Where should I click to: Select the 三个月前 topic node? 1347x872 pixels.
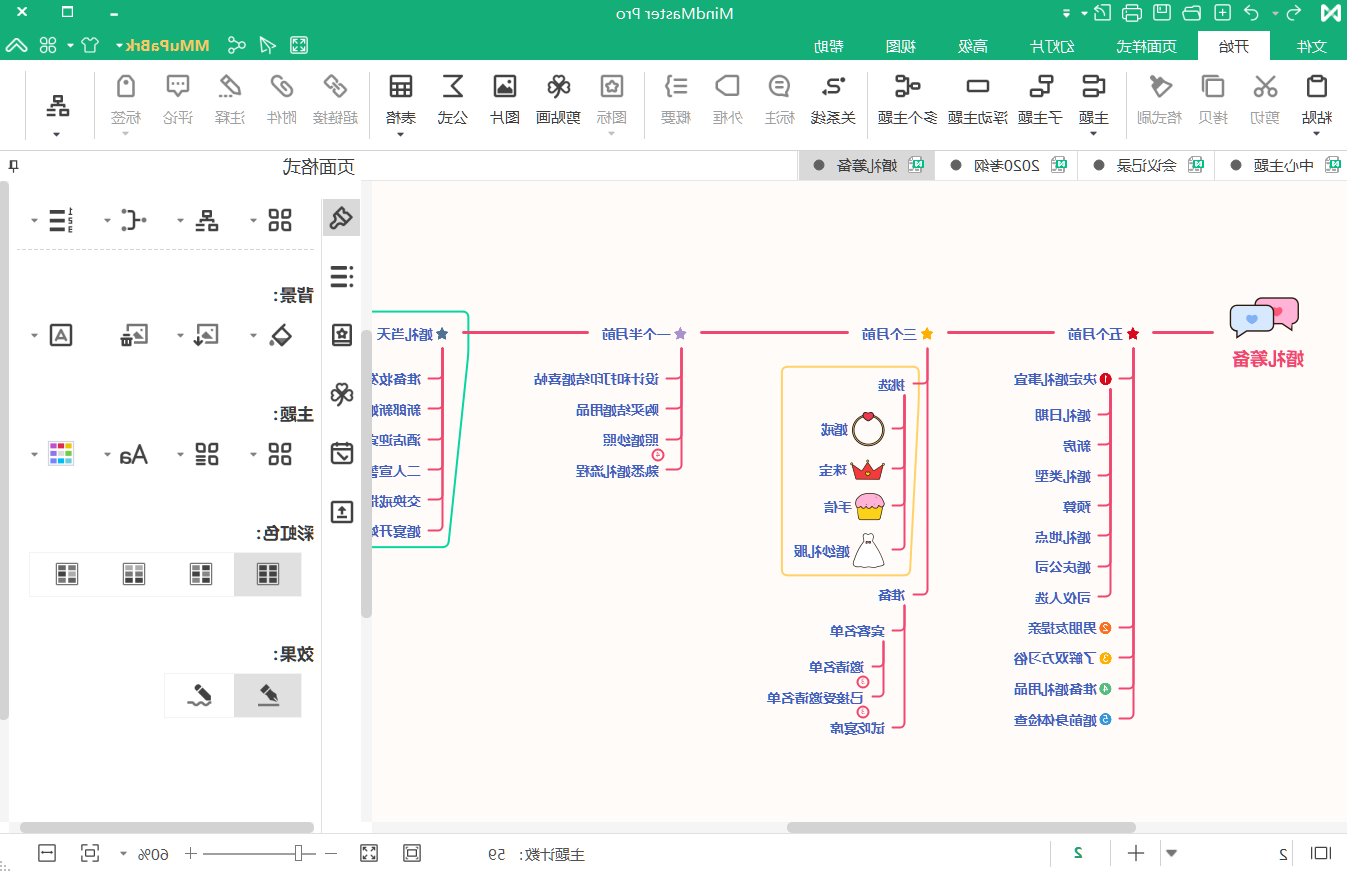(898, 334)
